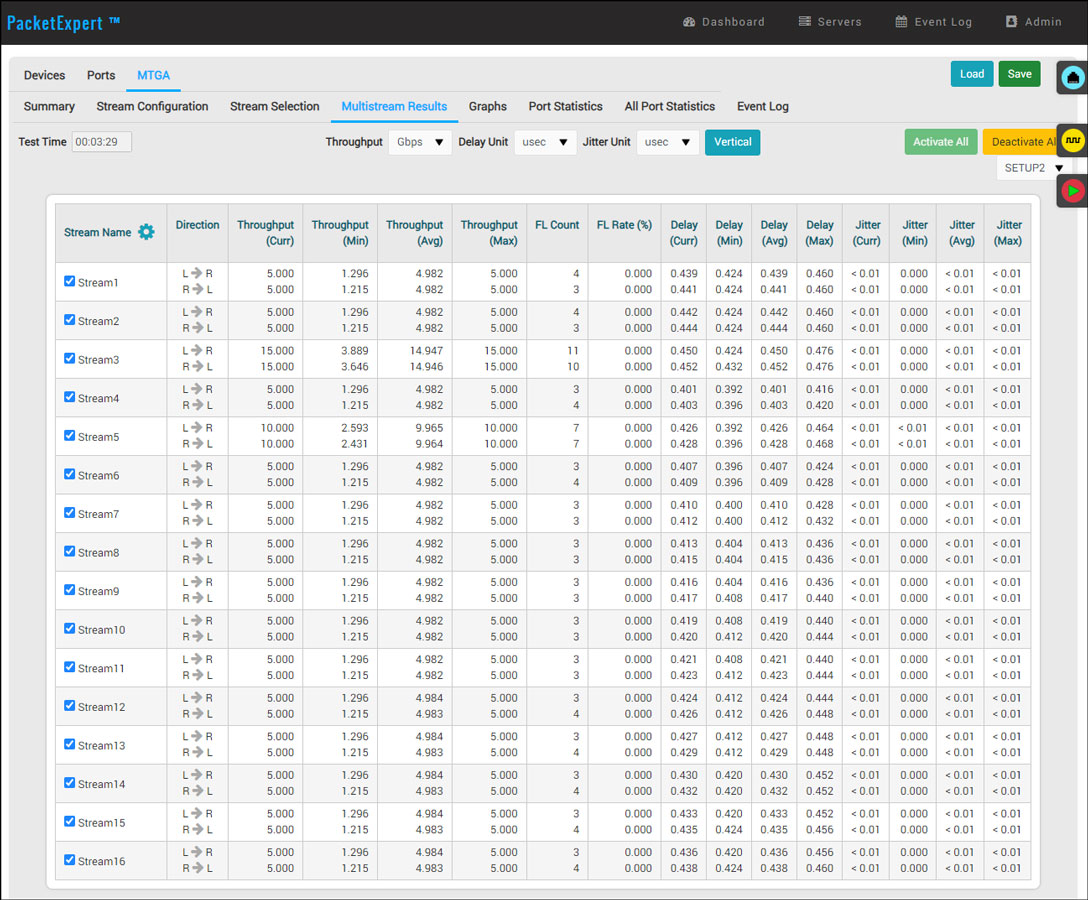Viewport: 1088px width, 900px height.
Task: Uncheck the Stream2 checkbox
Action: coord(69,320)
